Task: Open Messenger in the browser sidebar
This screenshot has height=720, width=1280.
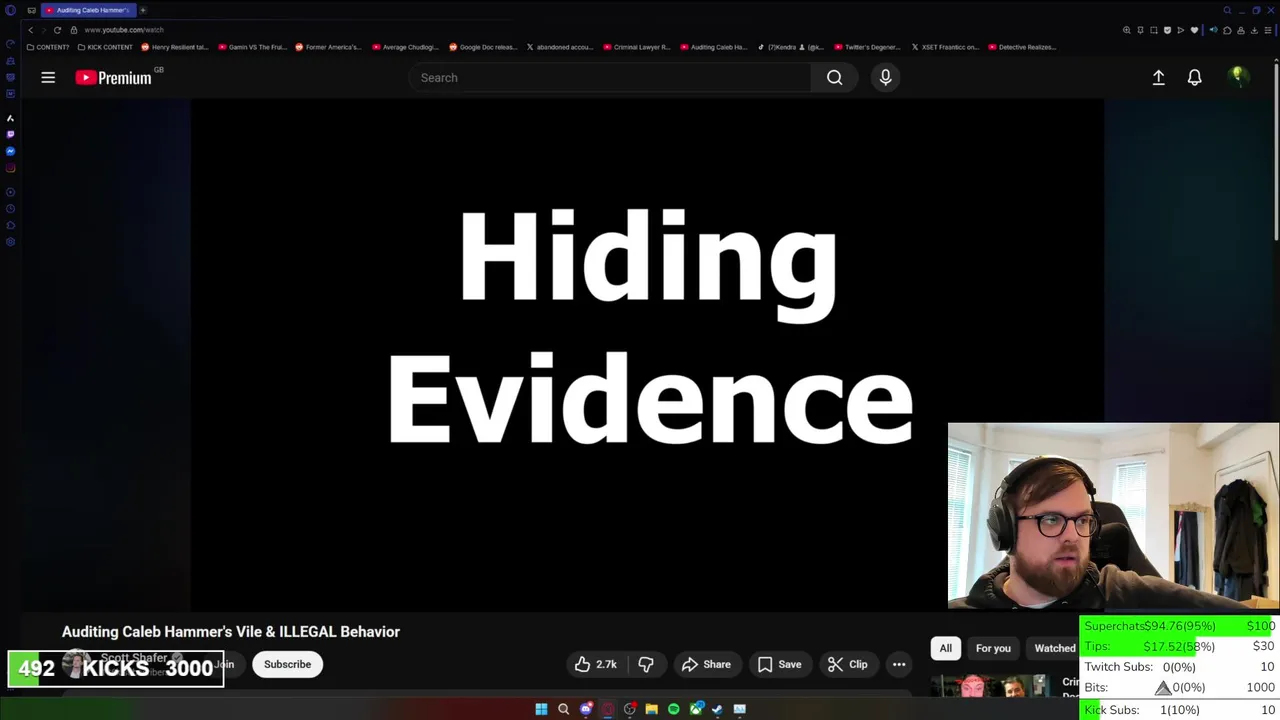Action: 10,151
